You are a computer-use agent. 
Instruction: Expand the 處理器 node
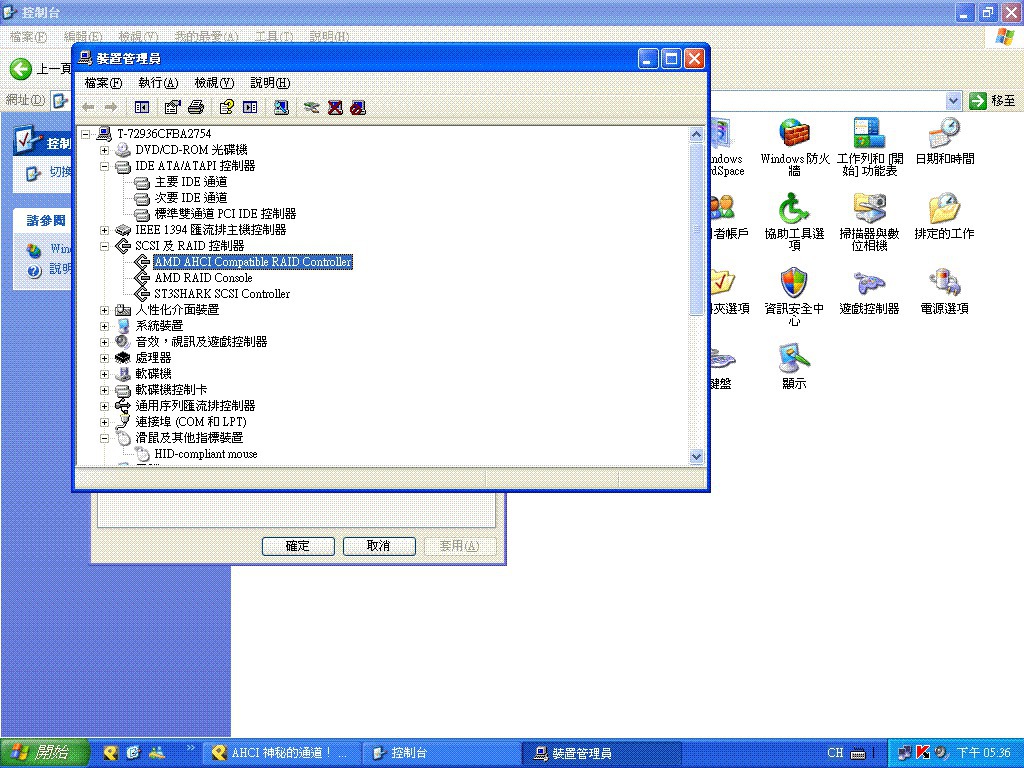tap(104, 358)
